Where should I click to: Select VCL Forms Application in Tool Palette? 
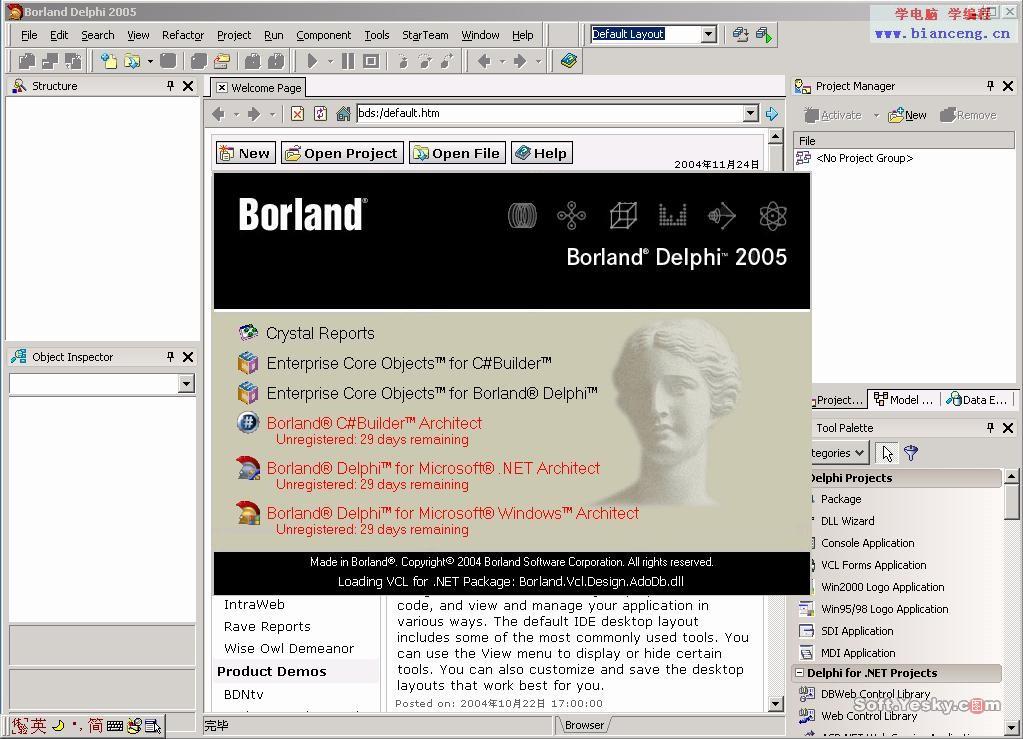click(873, 565)
